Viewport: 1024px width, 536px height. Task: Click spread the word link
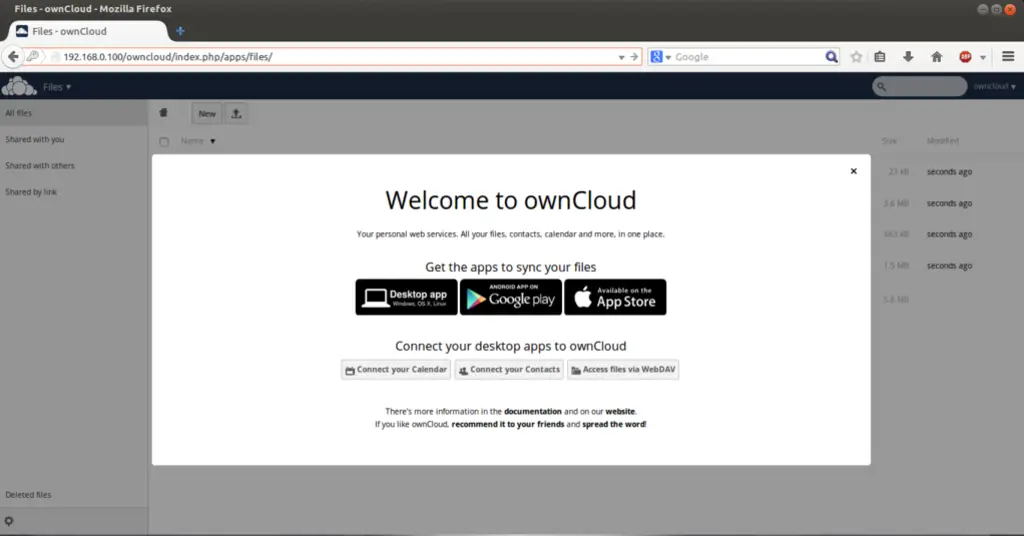(x=613, y=424)
